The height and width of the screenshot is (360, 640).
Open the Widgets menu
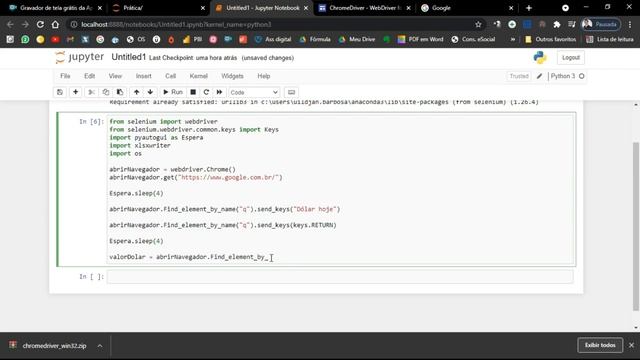tap(232, 76)
